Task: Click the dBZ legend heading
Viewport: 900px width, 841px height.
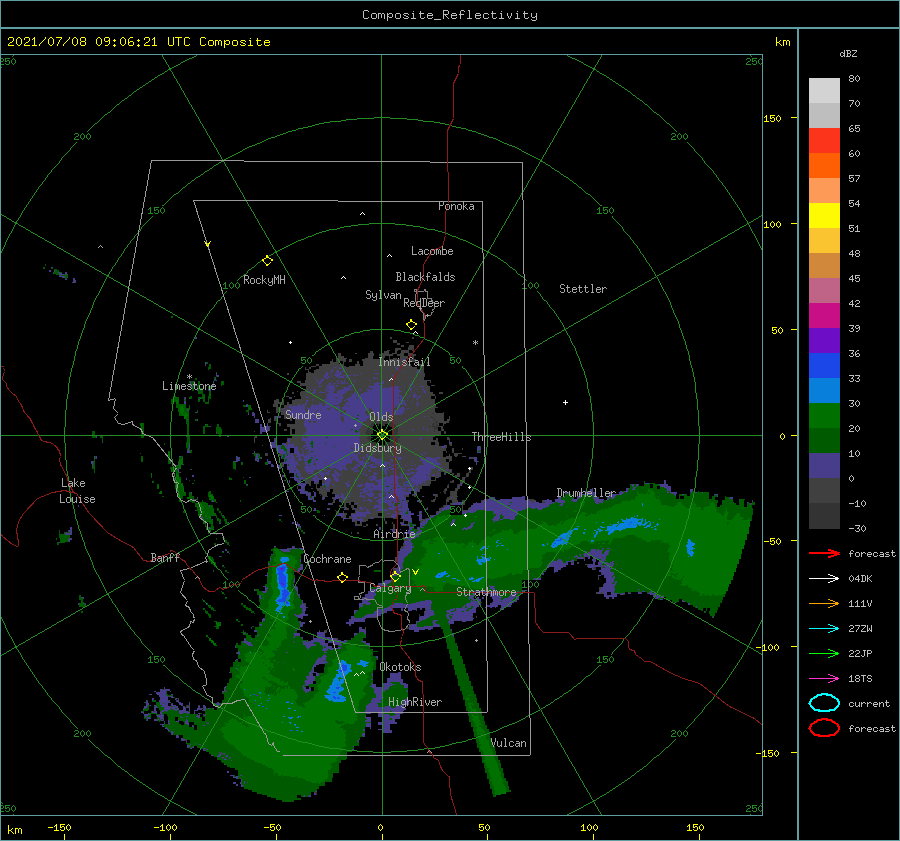Action: click(x=848, y=53)
